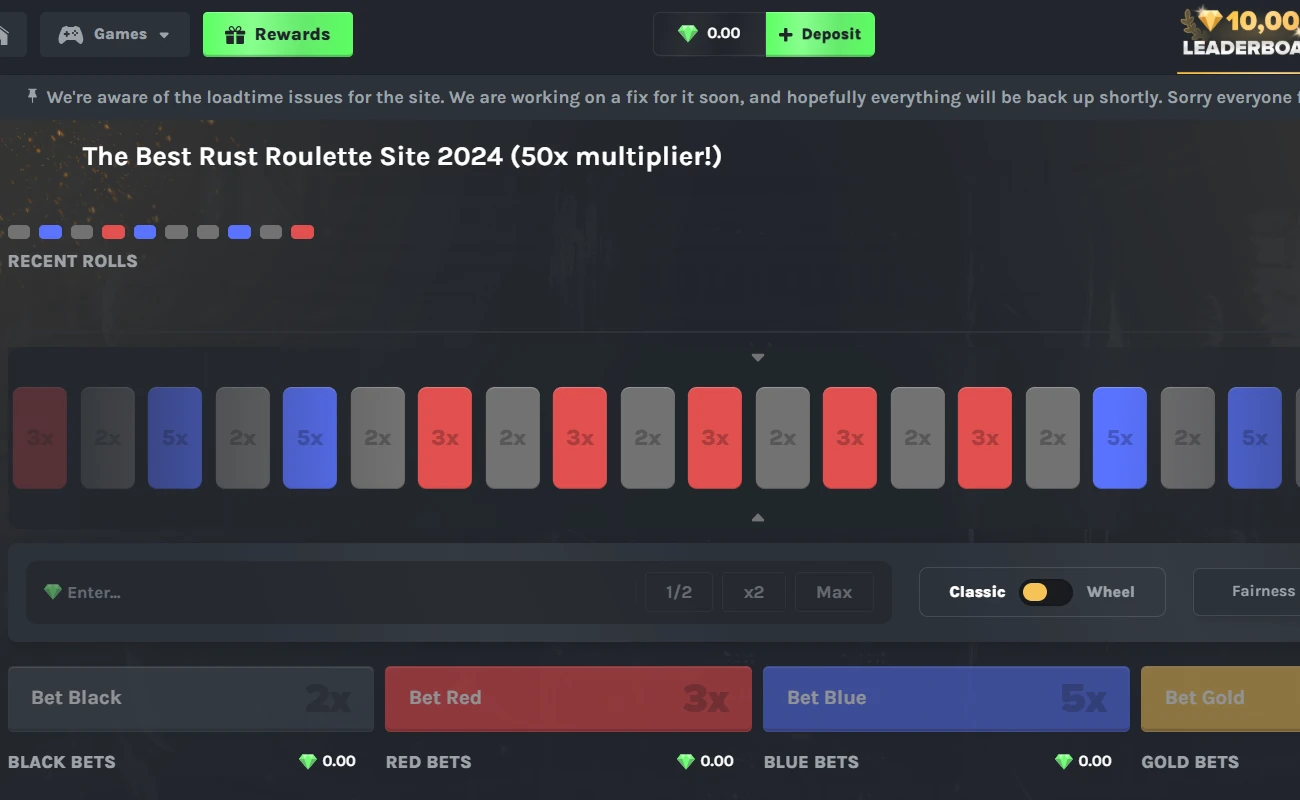Image resolution: width=1300 pixels, height=800 pixels.
Task: Select the Wheel mode label
Action: 1111,592
